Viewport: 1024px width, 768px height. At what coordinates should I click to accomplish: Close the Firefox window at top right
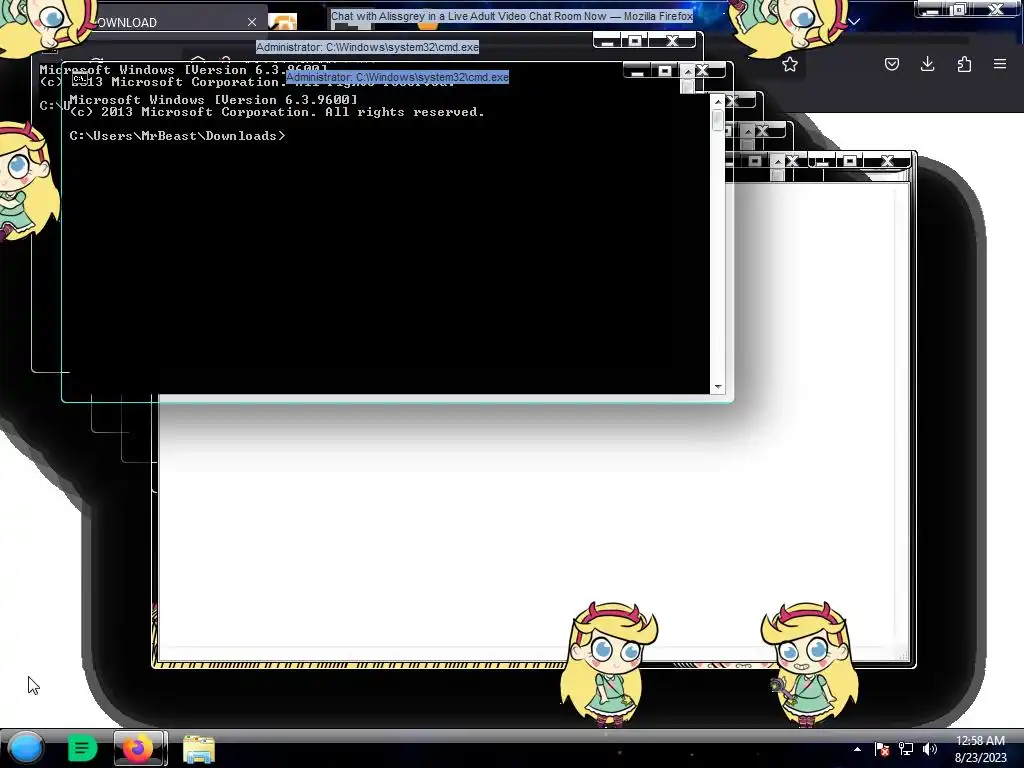pos(997,9)
